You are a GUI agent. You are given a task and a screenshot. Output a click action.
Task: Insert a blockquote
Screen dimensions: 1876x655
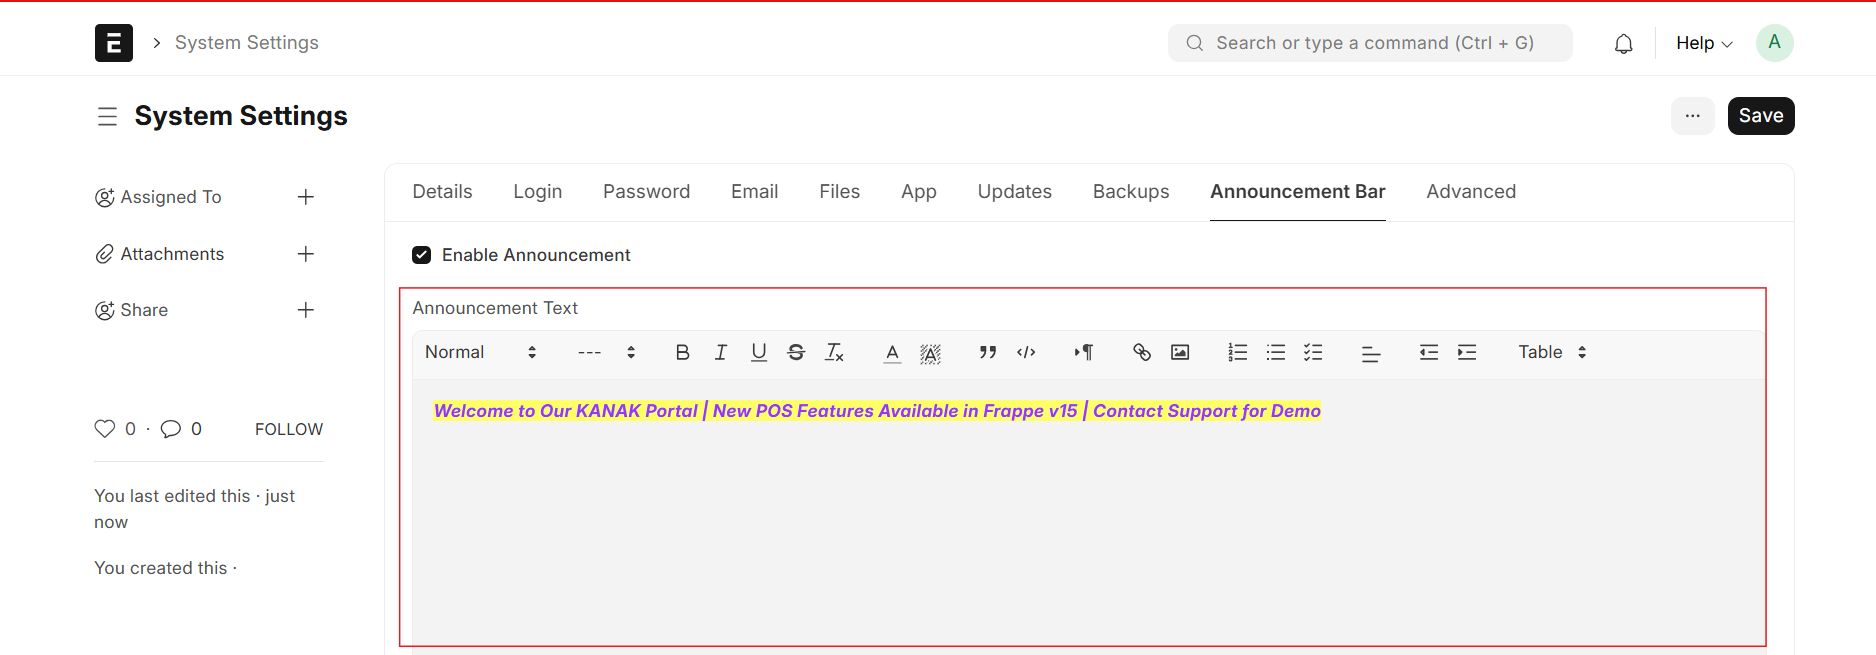point(988,352)
